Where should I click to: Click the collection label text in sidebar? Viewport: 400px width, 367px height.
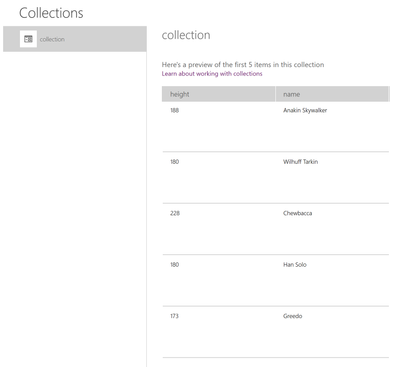(52, 39)
